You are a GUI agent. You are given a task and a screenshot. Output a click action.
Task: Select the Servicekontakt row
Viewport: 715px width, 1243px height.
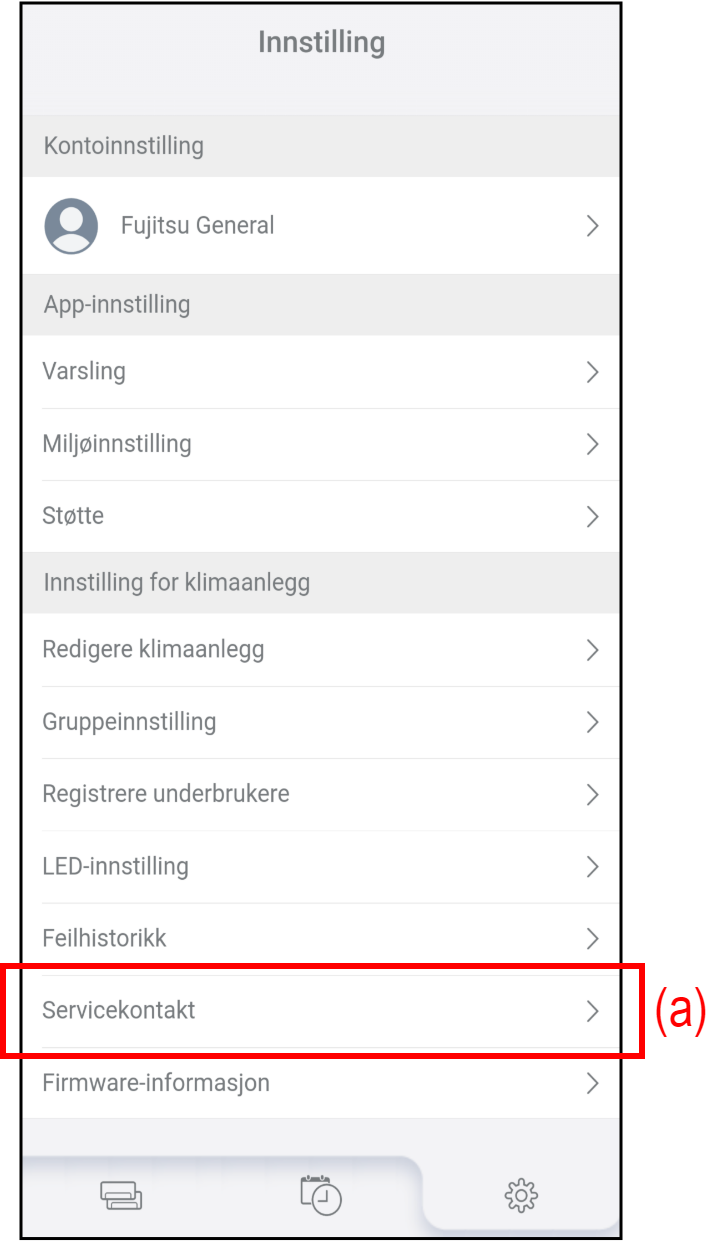[119, 1010]
